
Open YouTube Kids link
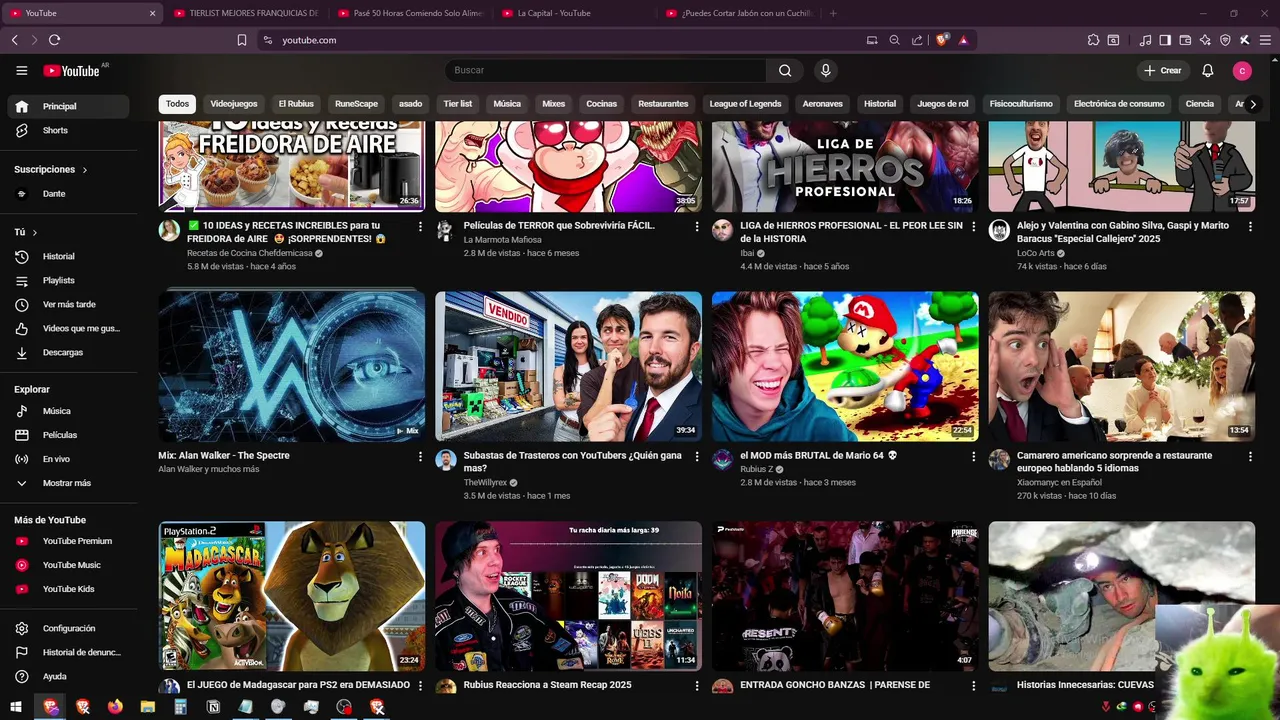tap(68, 589)
